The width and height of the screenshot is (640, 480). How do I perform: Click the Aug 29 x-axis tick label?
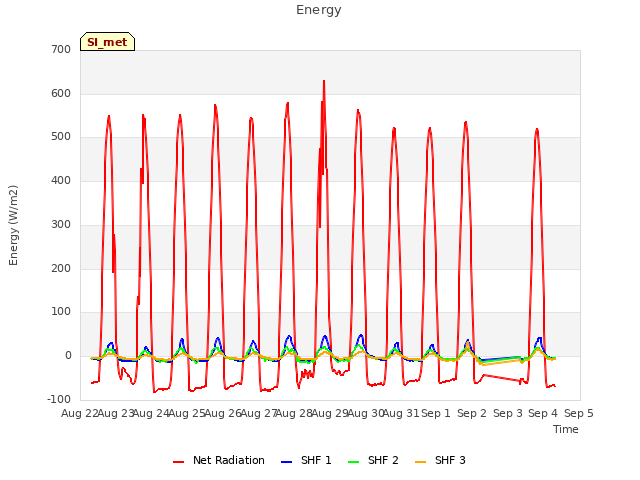click(331, 413)
